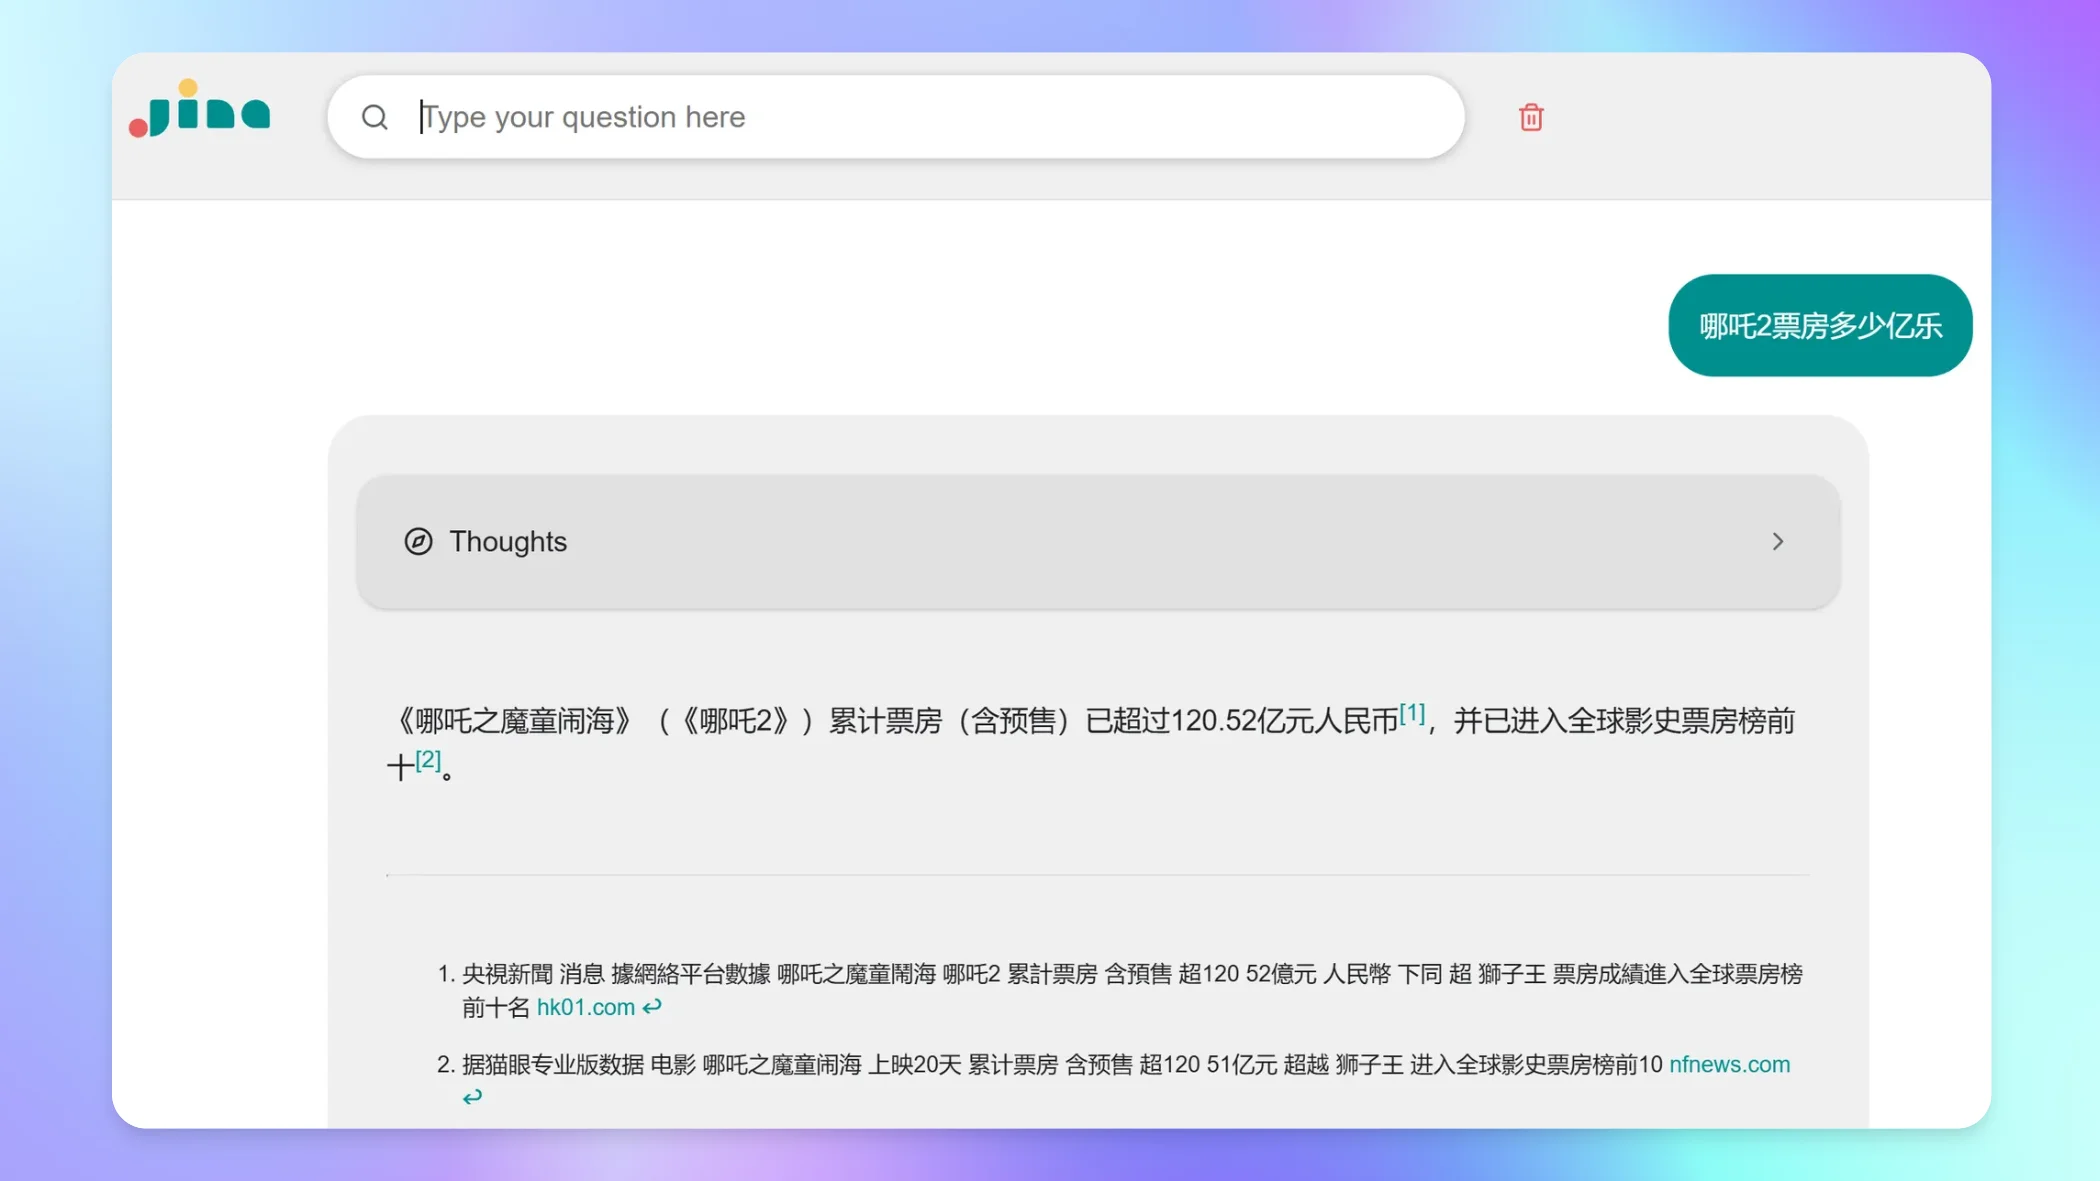This screenshot has width=2100, height=1181.
Task: Open the nfnews.com source link
Action: coord(1729,1064)
